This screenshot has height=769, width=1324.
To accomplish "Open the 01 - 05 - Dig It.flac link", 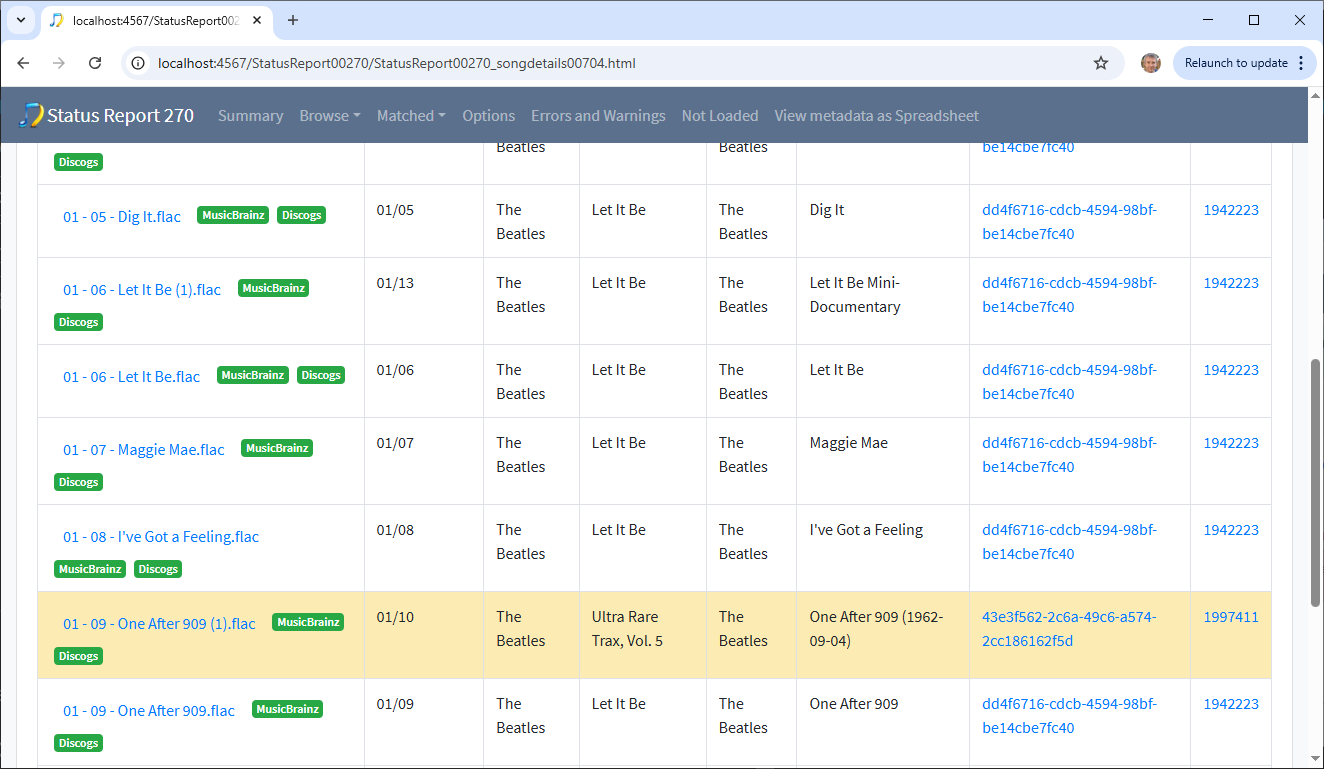I will tap(122, 217).
